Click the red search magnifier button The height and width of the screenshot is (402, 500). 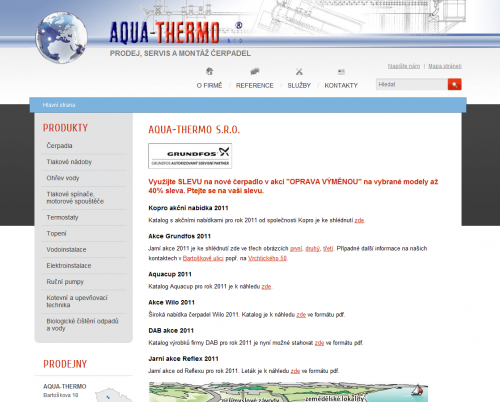(455, 84)
